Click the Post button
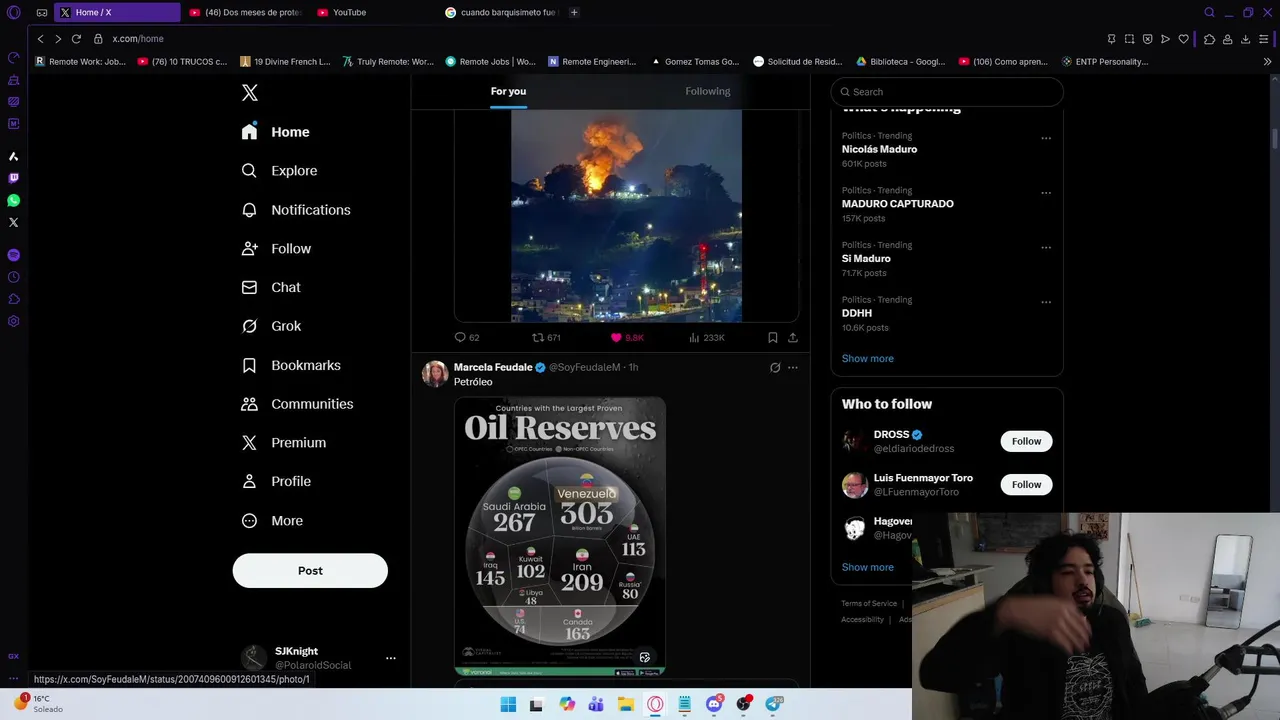The width and height of the screenshot is (1280, 720). (x=310, y=571)
